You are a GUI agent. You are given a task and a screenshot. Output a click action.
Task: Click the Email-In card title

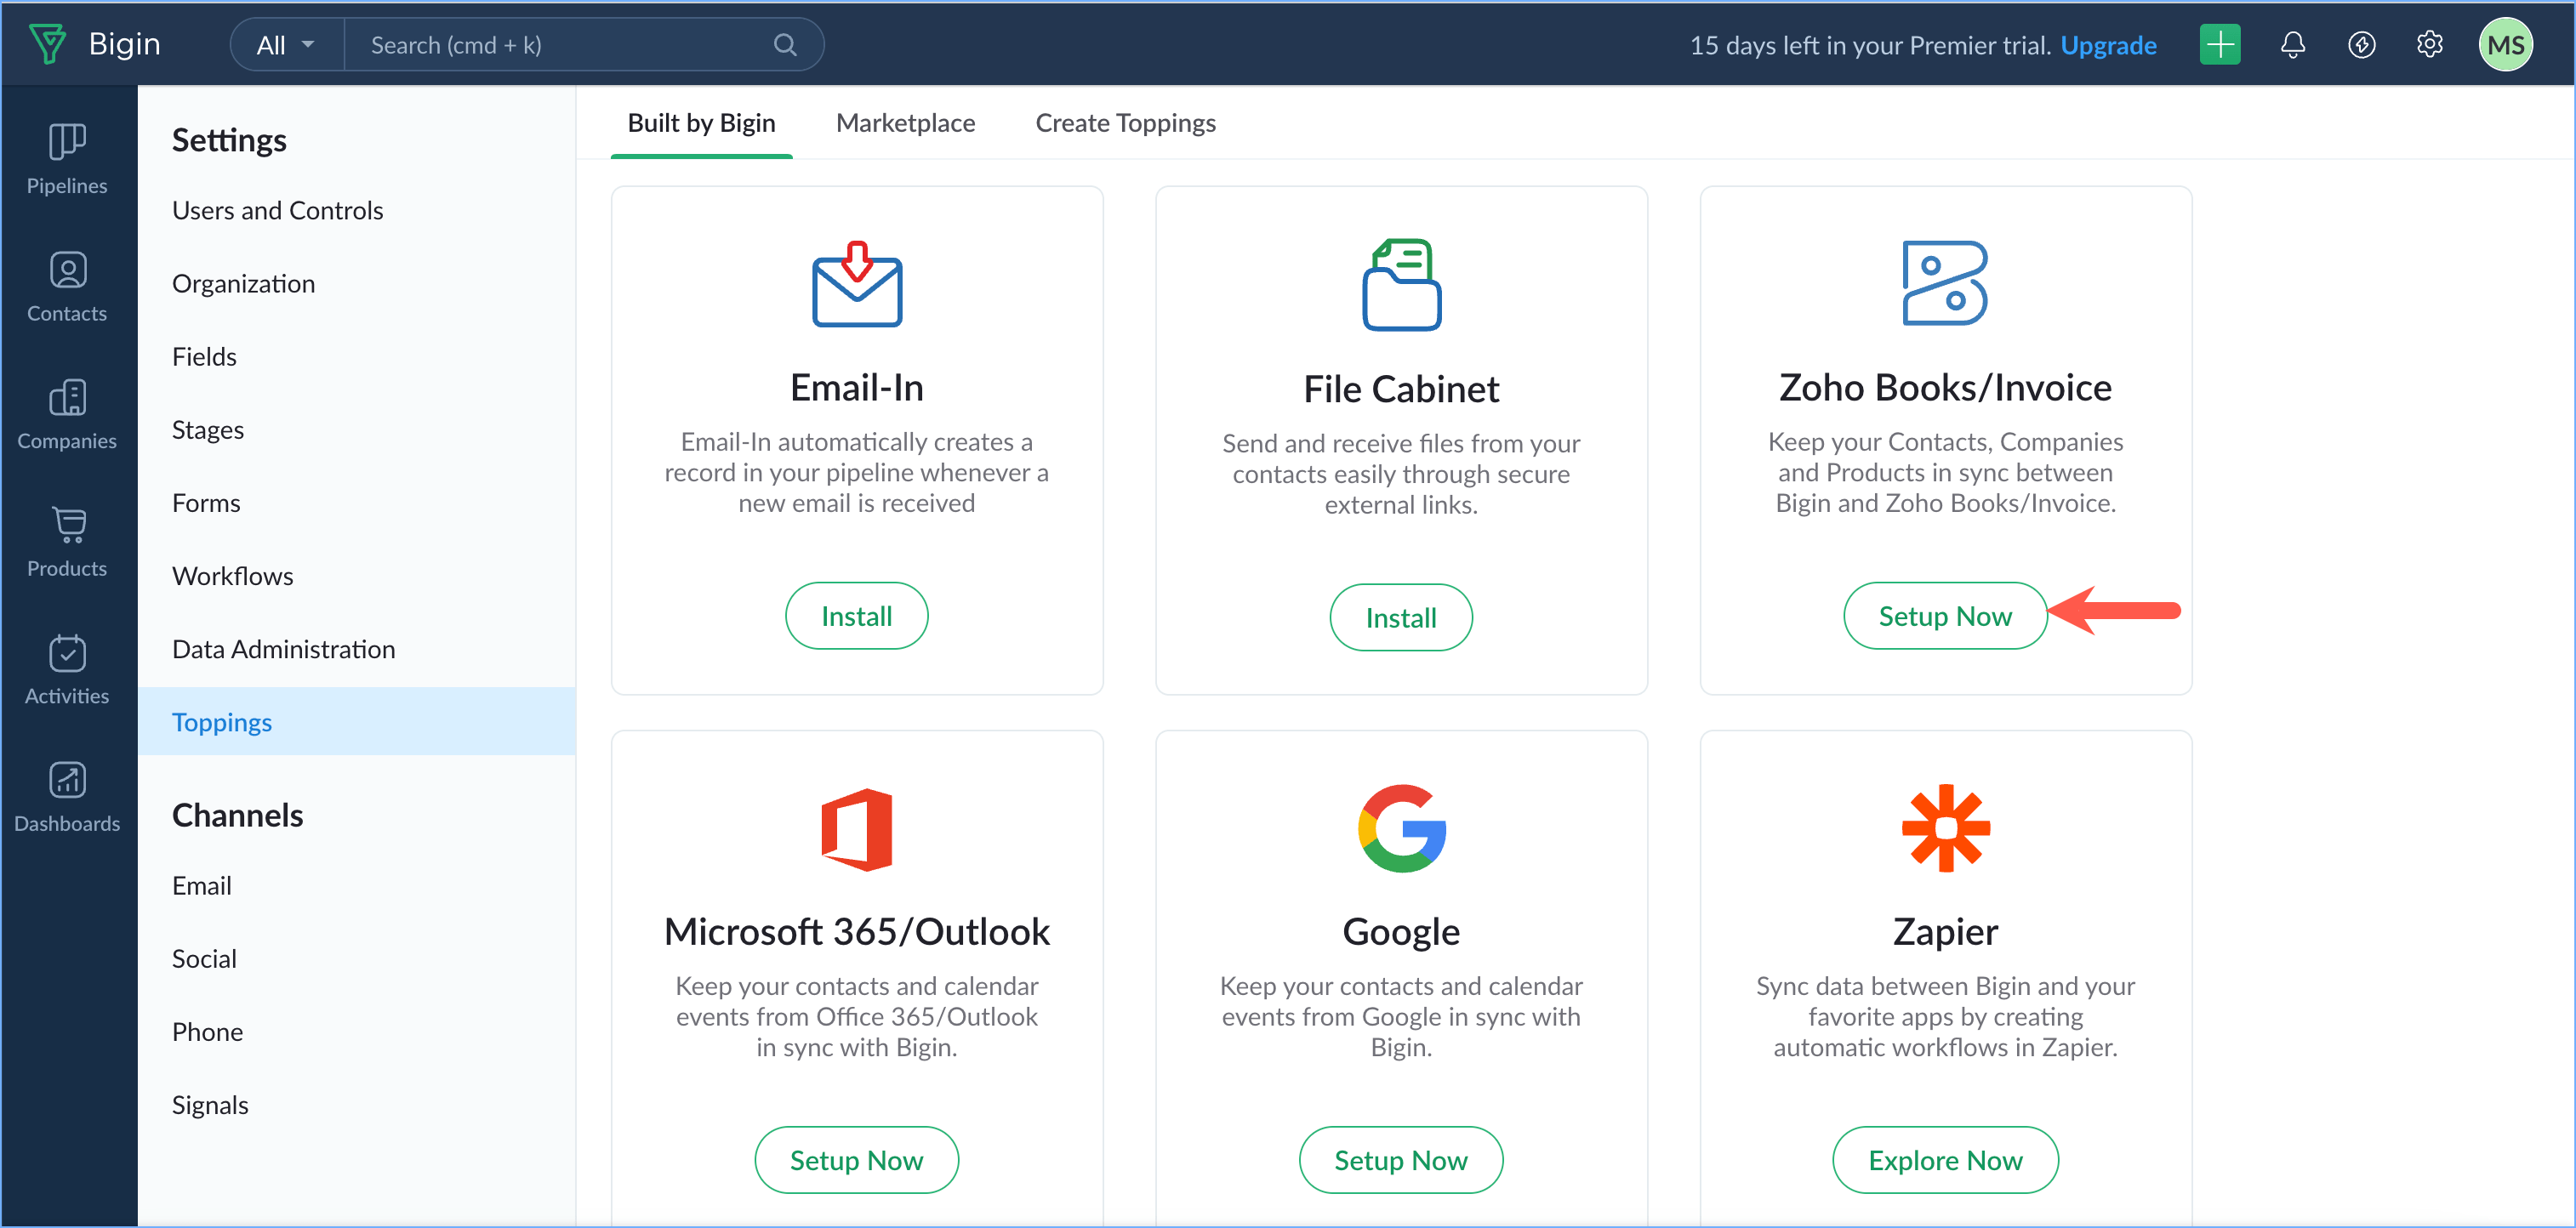(x=857, y=387)
